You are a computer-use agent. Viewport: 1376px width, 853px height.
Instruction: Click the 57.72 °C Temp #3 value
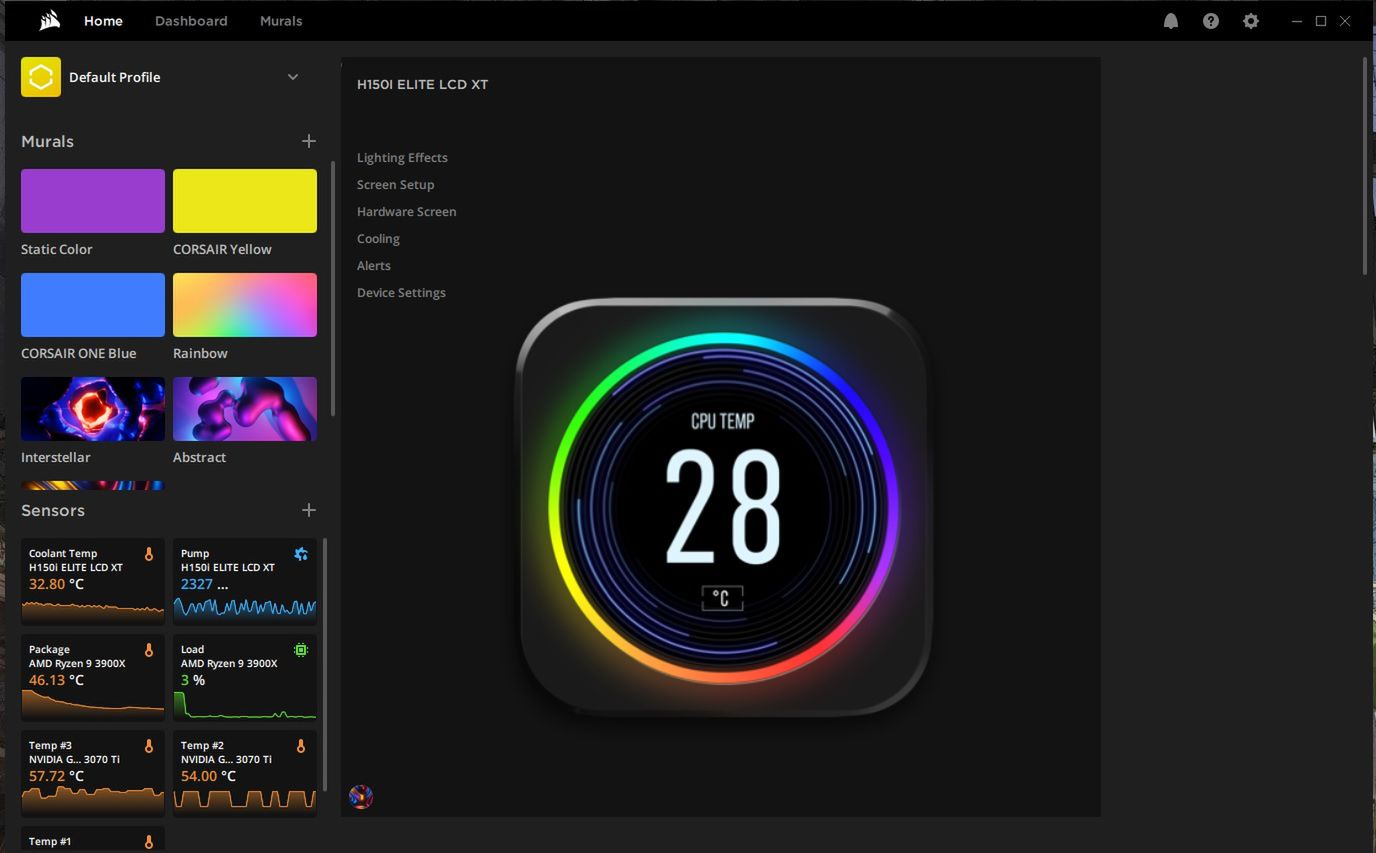(x=56, y=776)
